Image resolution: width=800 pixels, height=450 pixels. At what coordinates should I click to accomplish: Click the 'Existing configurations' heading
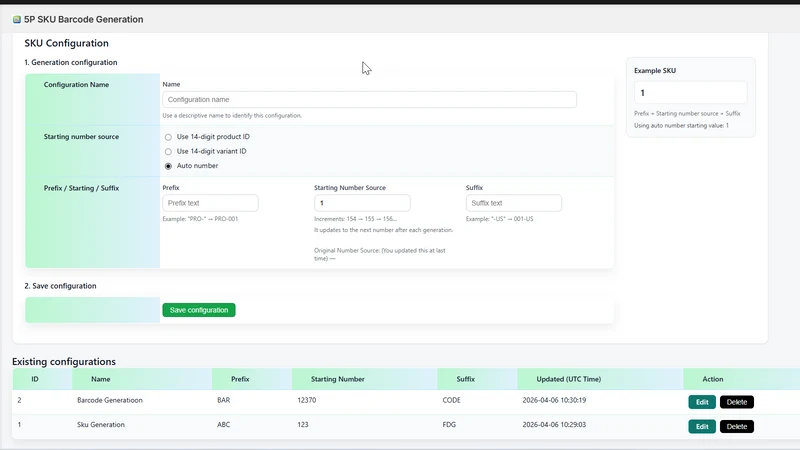coord(64,362)
